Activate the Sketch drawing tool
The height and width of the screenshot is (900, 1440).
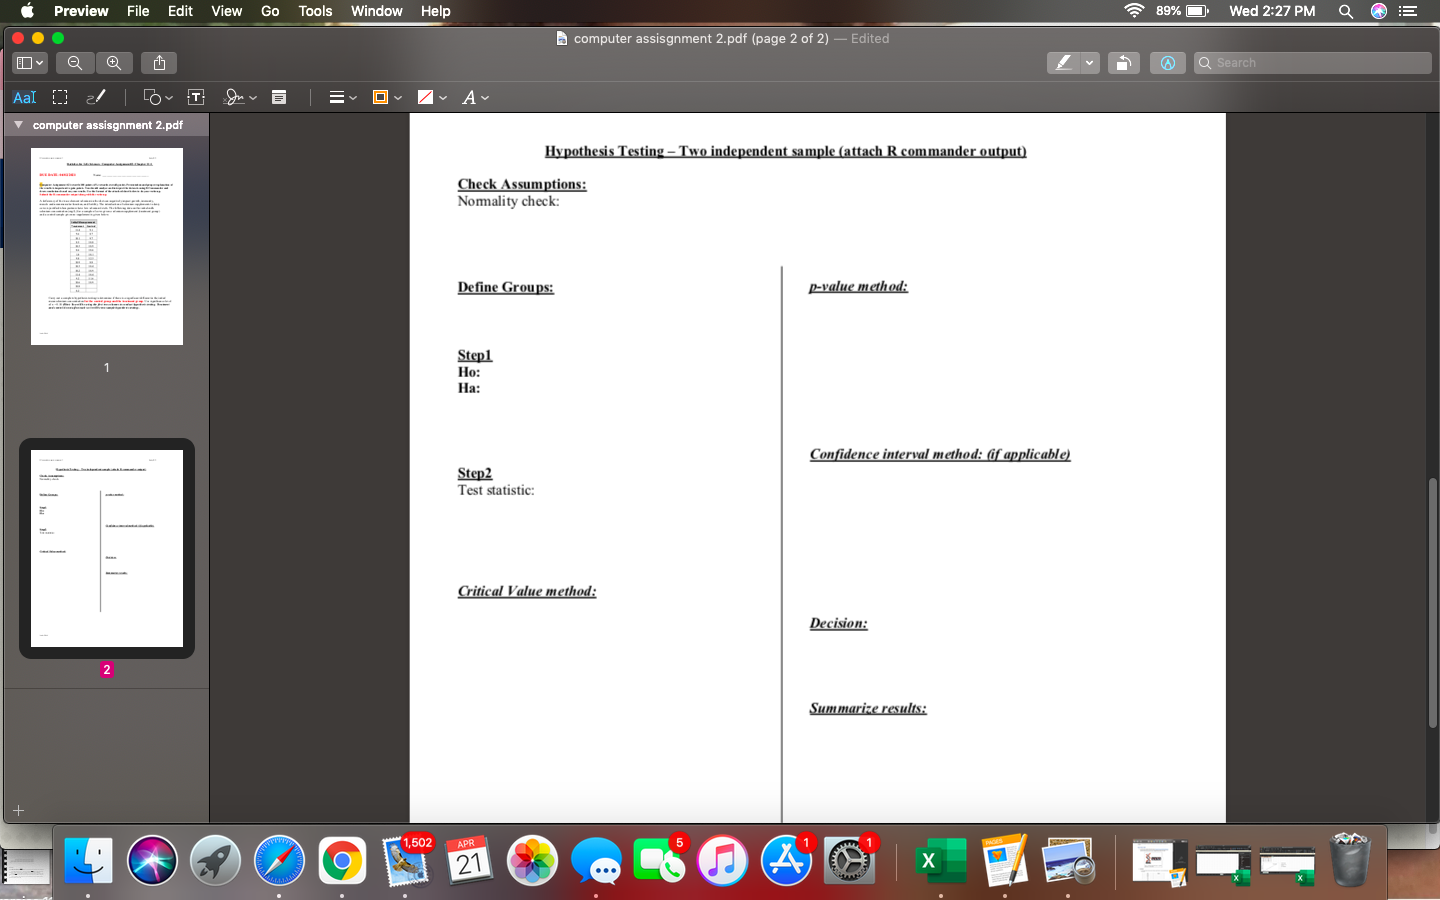(x=96, y=97)
